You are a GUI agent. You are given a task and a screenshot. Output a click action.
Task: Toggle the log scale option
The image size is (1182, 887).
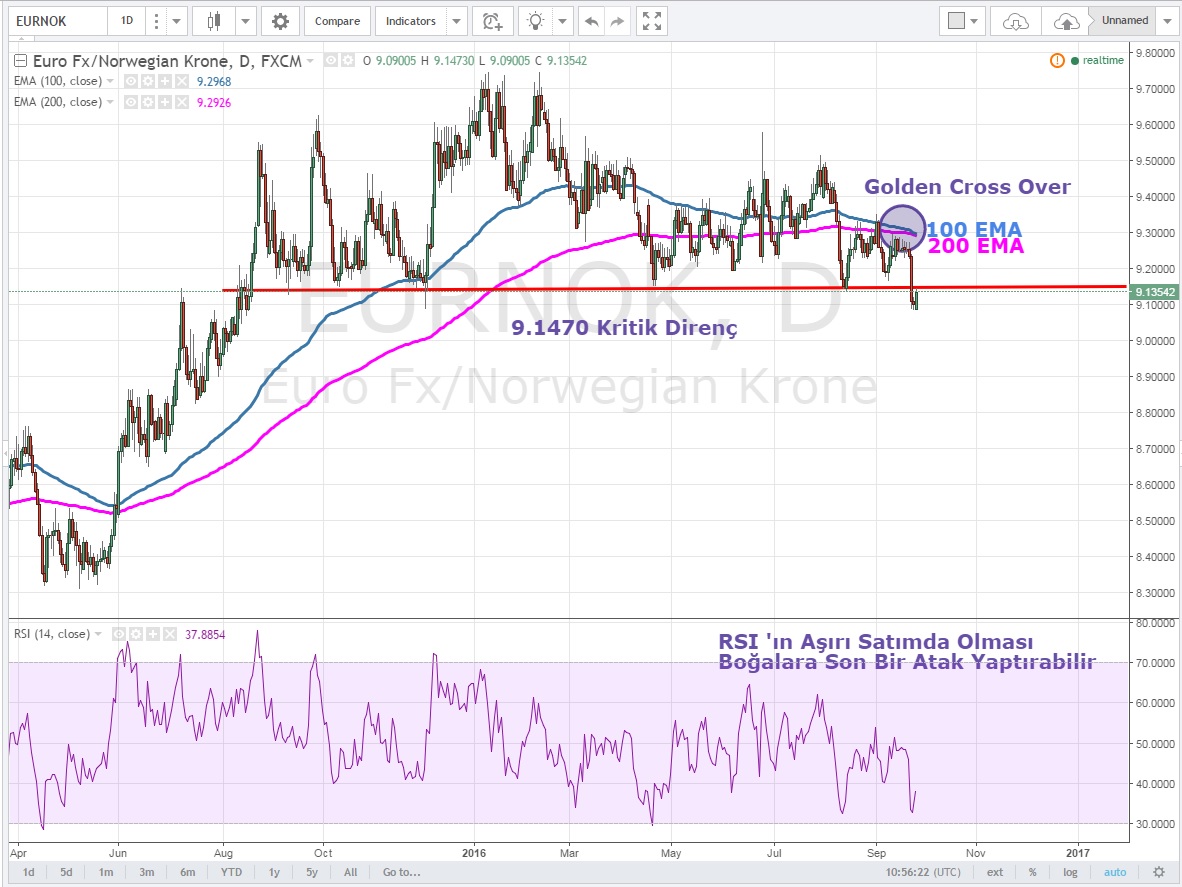click(1070, 872)
